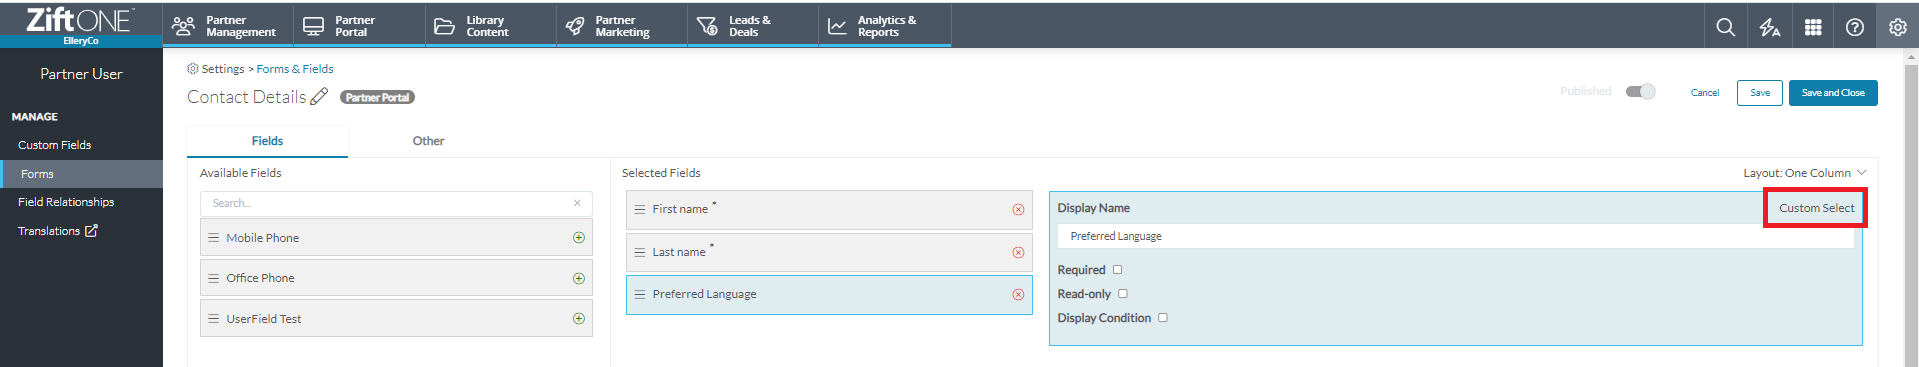Remove First name field with red X
The image size is (1919, 367).
(x=1018, y=209)
